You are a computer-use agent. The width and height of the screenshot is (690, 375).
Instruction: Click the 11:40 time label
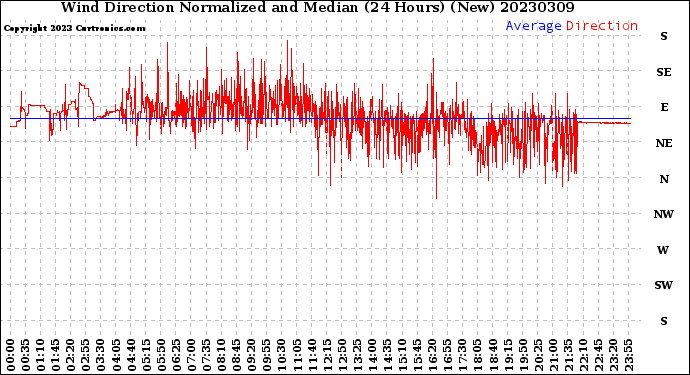pos(312,356)
